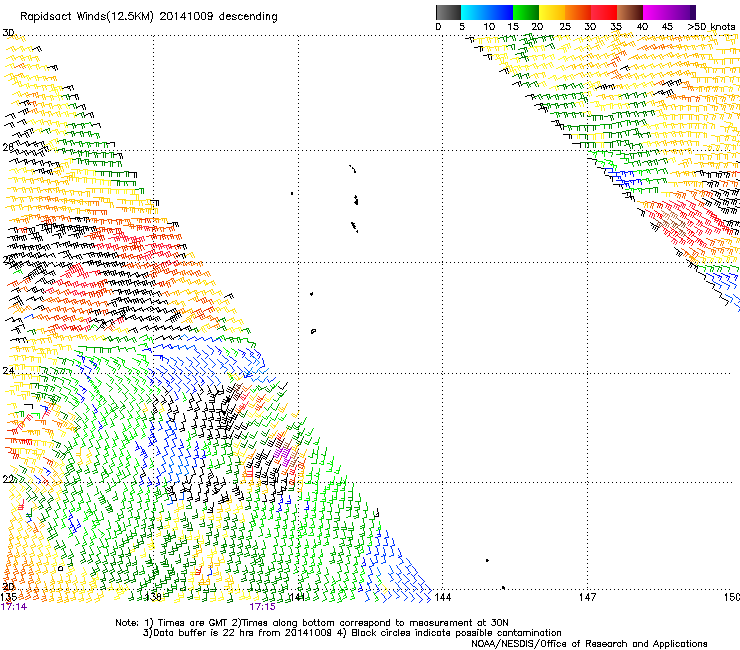Click the longitude axis label '147'

point(587,597)
